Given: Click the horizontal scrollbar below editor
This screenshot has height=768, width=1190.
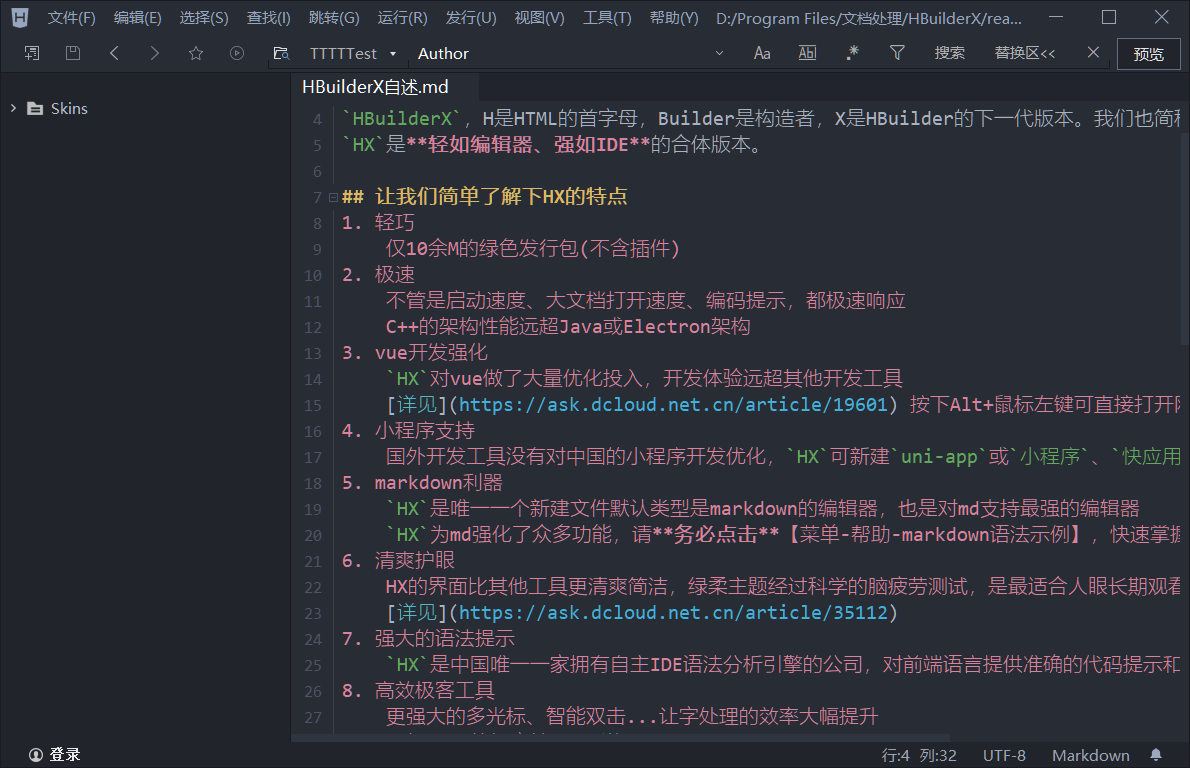Looking at the screenshot, I should point(621,737).
